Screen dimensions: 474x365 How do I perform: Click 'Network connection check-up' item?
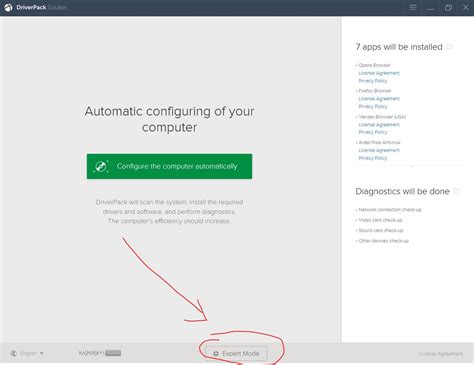click(x=390, y=210)
